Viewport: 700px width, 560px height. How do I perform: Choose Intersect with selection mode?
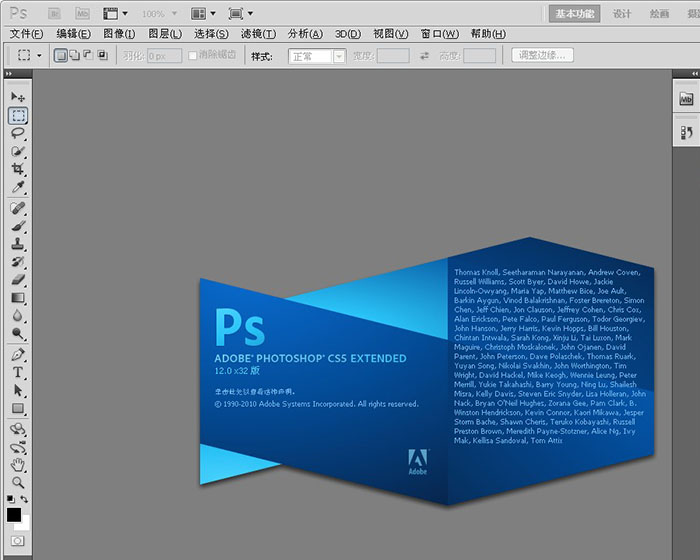click(x=103, y=55)
